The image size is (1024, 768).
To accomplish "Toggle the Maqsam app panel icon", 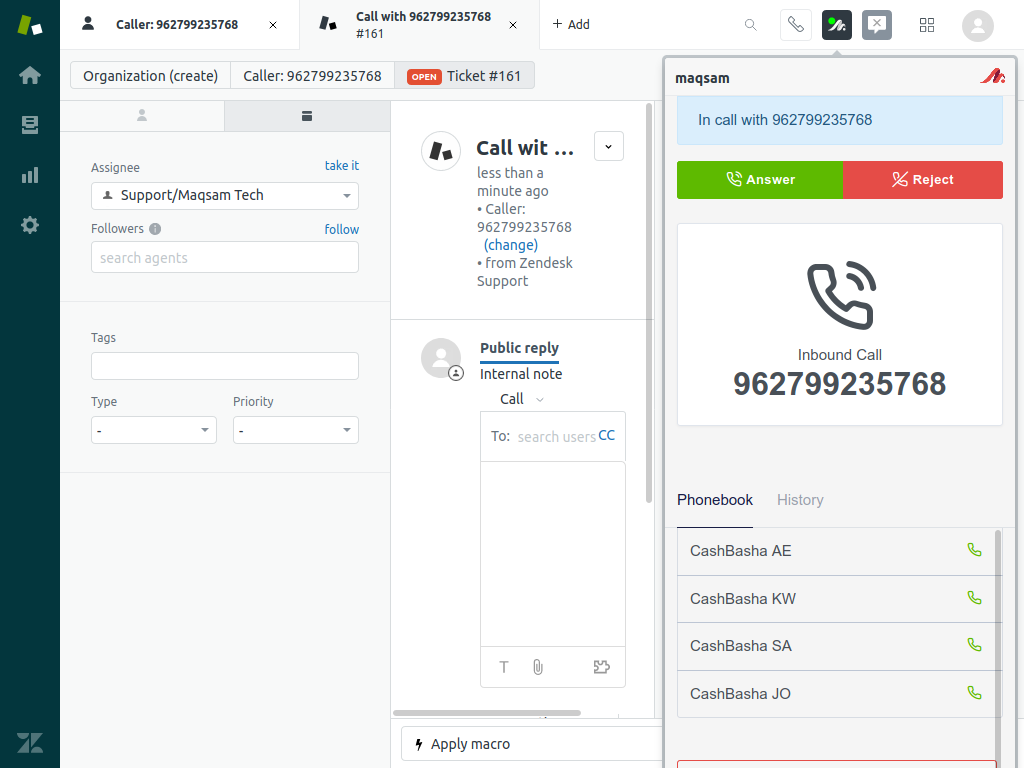I will (x=837, y=25).
